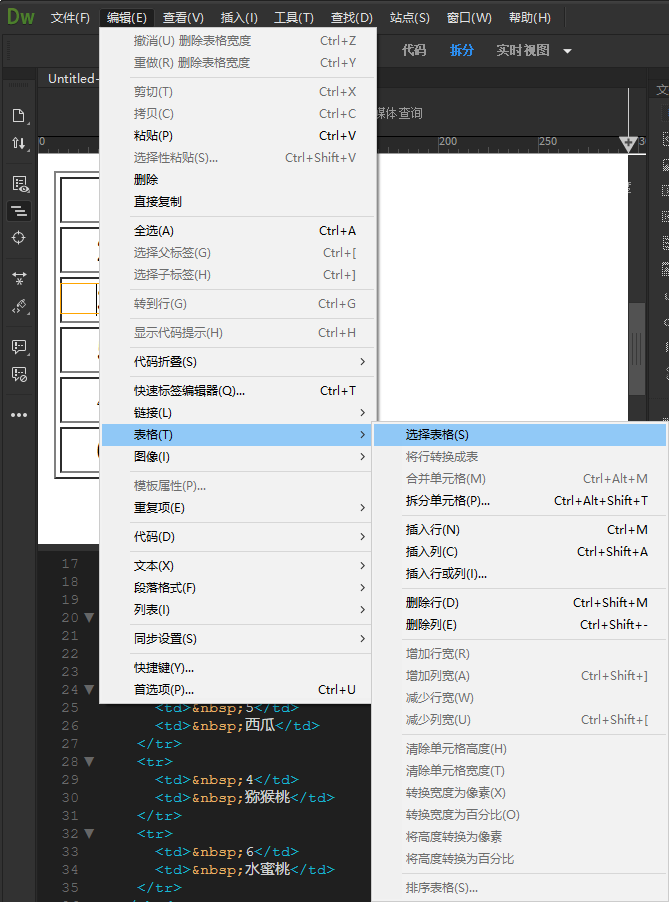Activate the Inspect crosshair tool
Image resolution: width=669 pixels, height=902 pixels.
[18, 238]
